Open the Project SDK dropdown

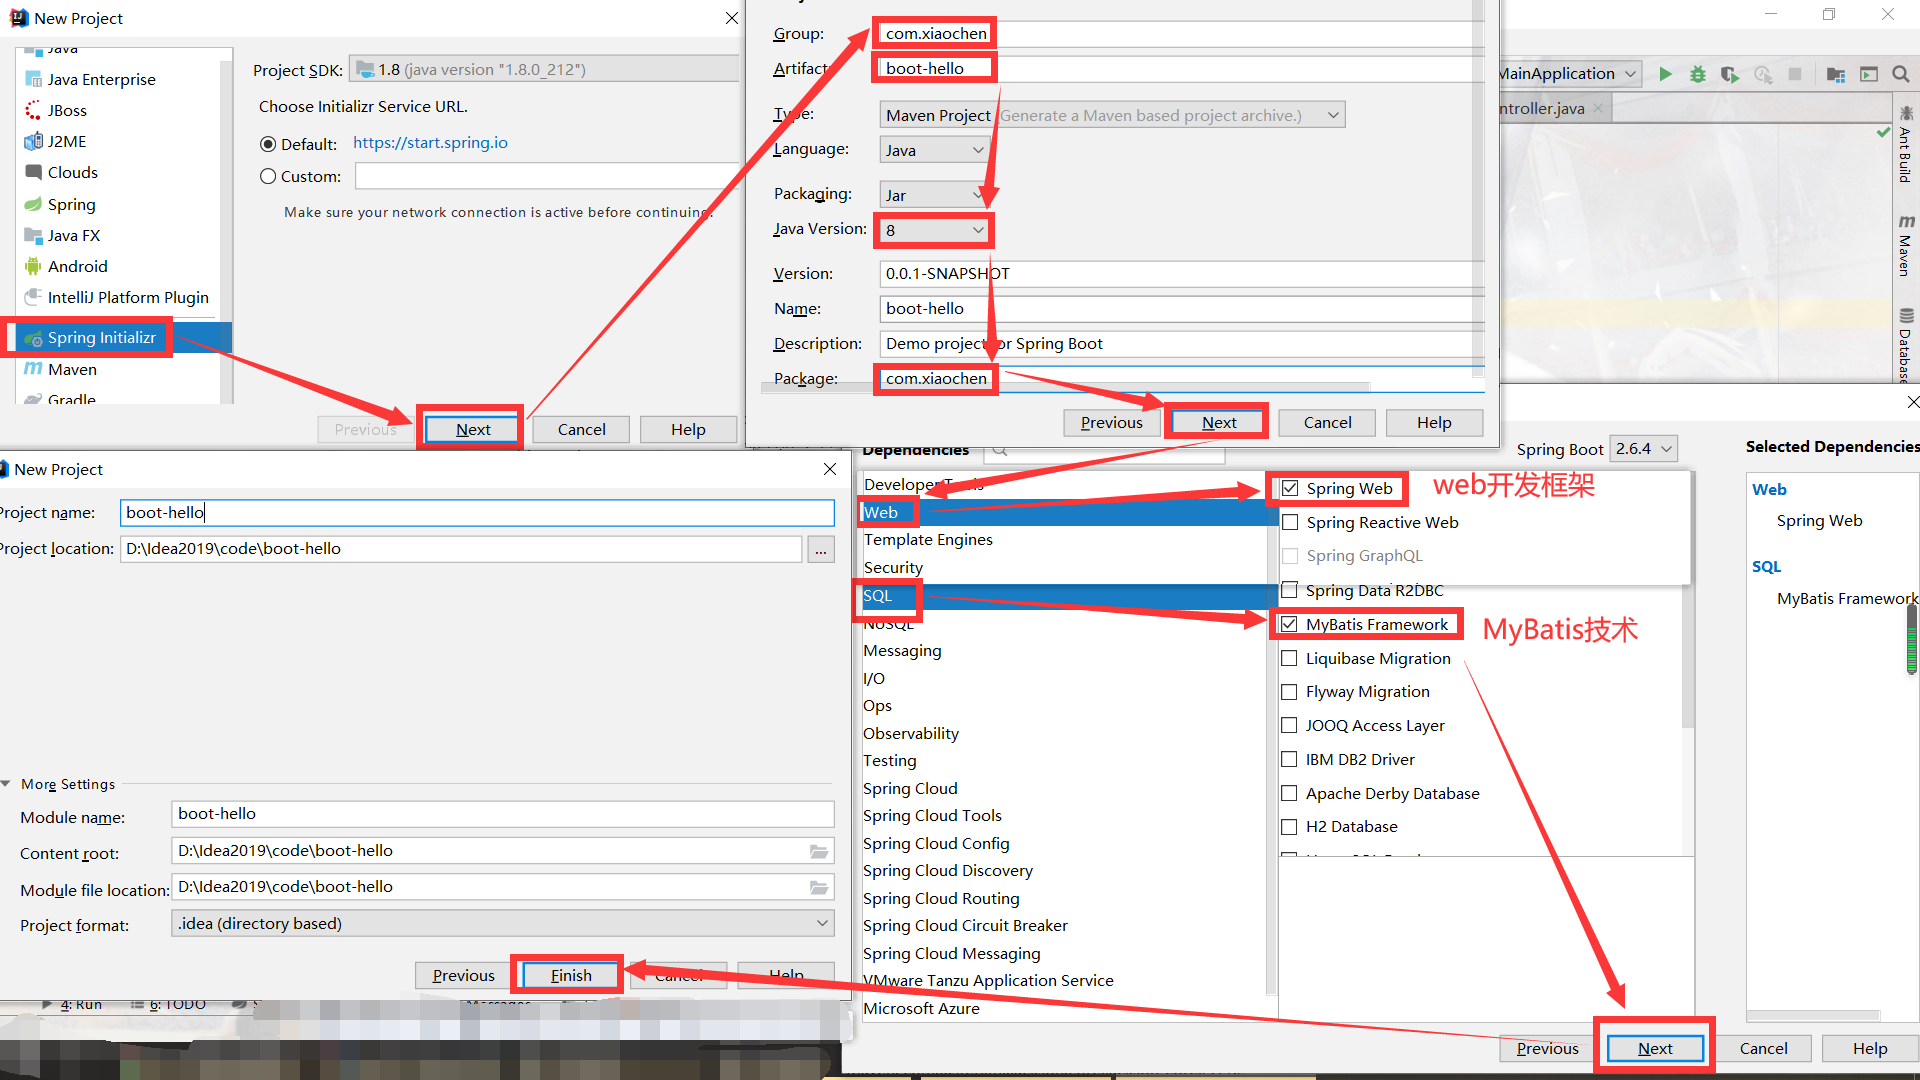(545, 69)
